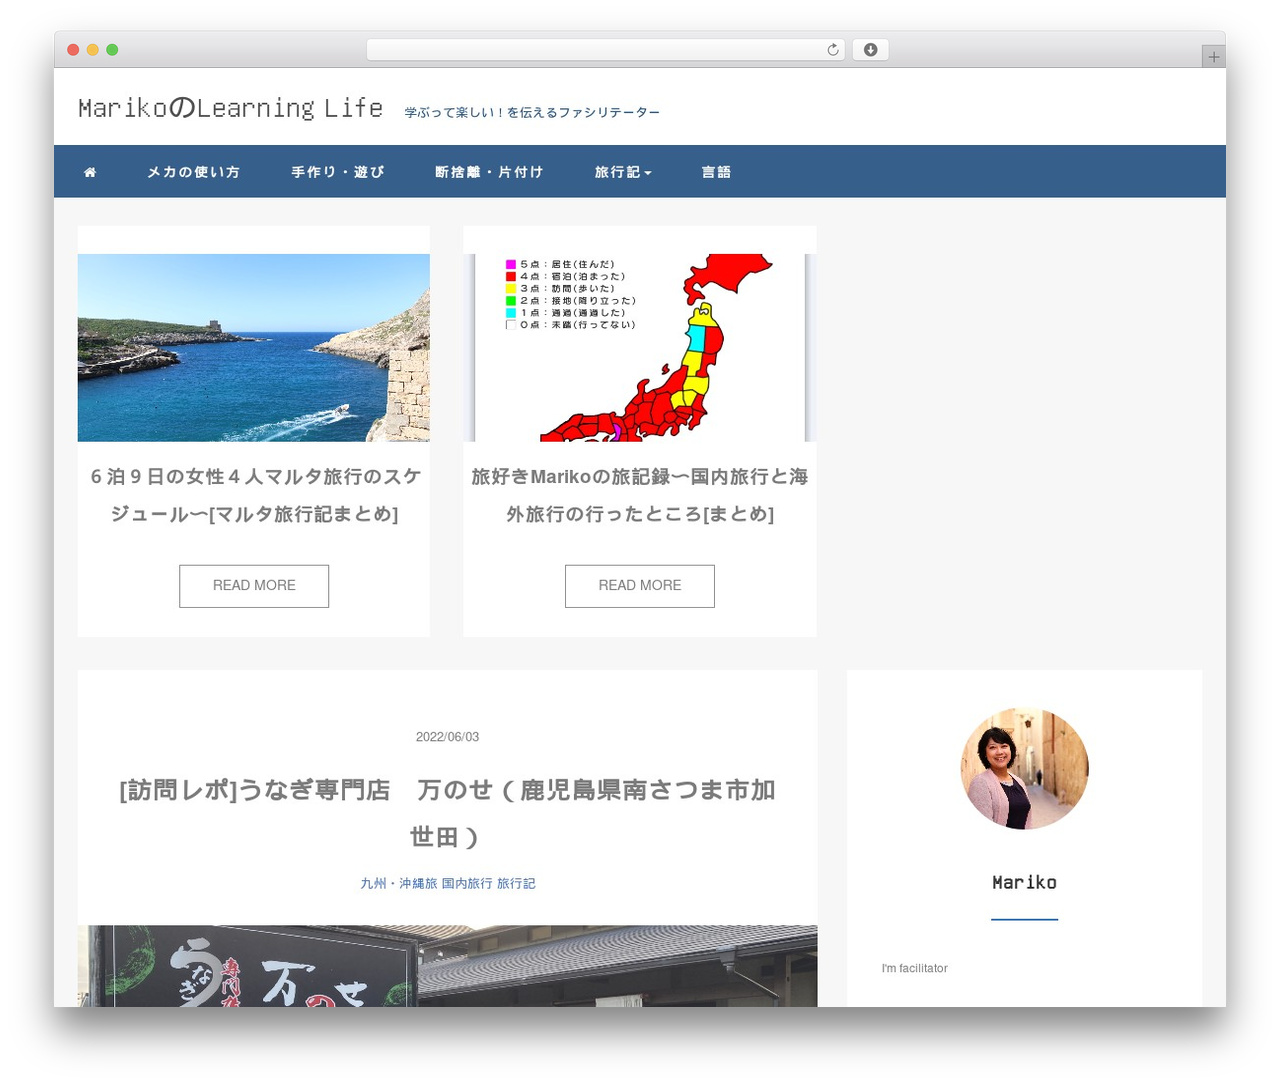This screenshot has width=1280, height=1084.
Task: Click the browser address bar
Action: tap(605, 50)
